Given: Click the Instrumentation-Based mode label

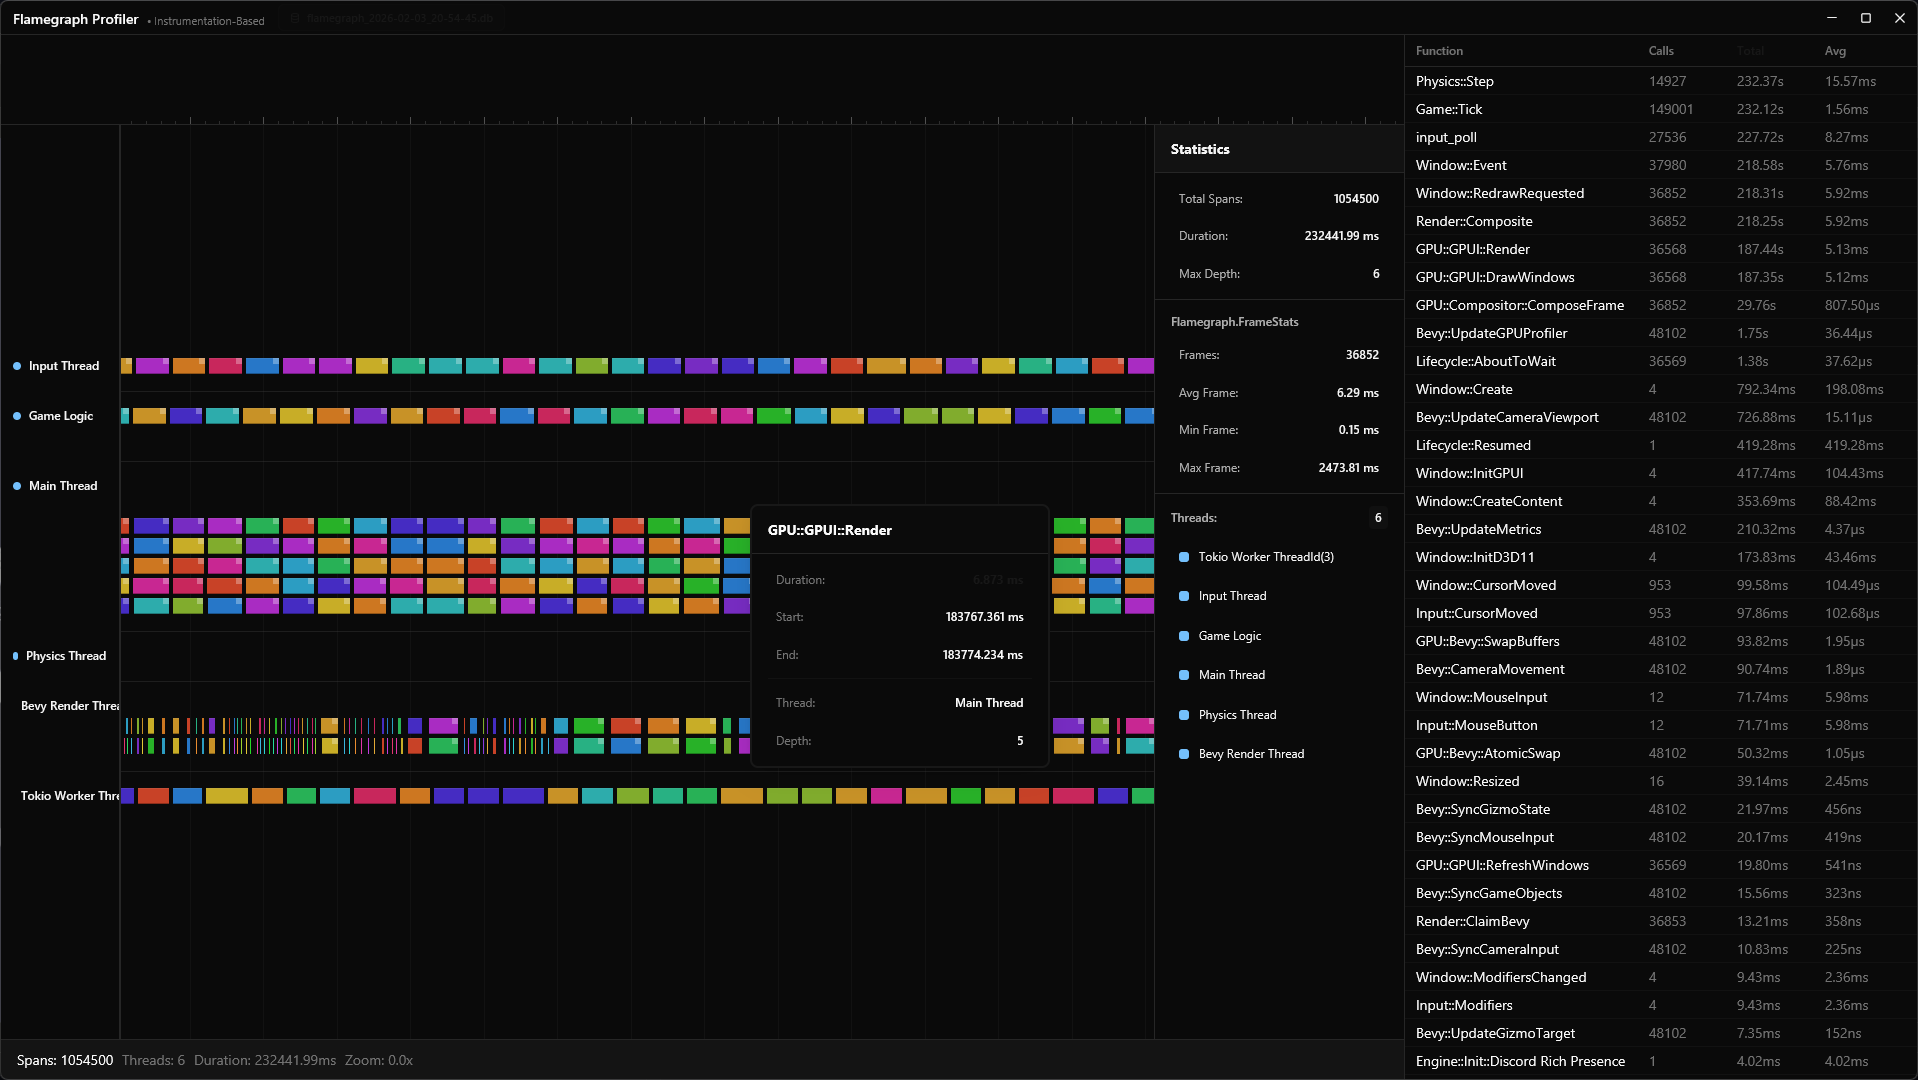Looking at the screenshot, I should pos(209,20).
